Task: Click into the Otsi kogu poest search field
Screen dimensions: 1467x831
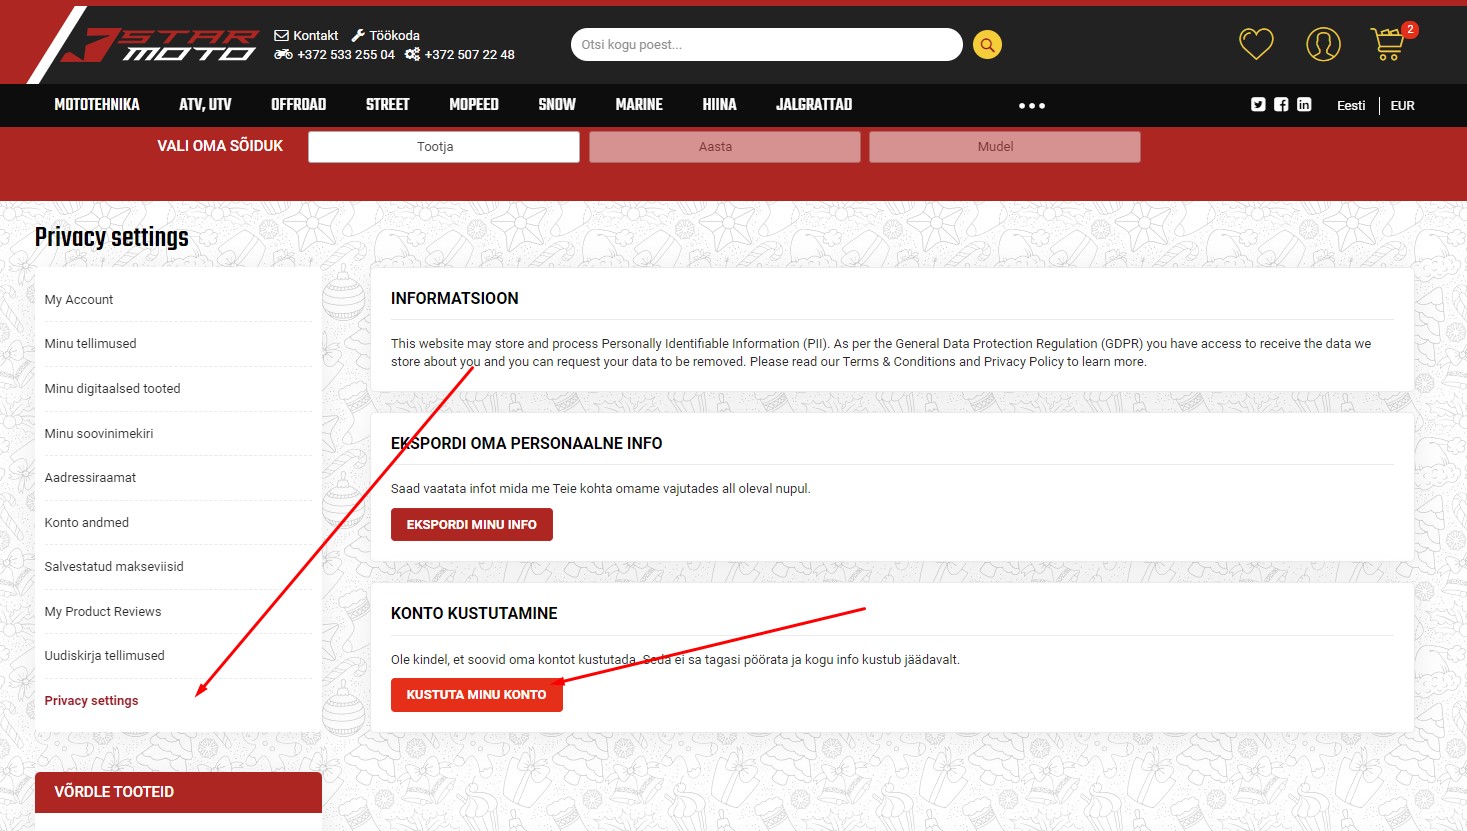Action: pos(765,45)
